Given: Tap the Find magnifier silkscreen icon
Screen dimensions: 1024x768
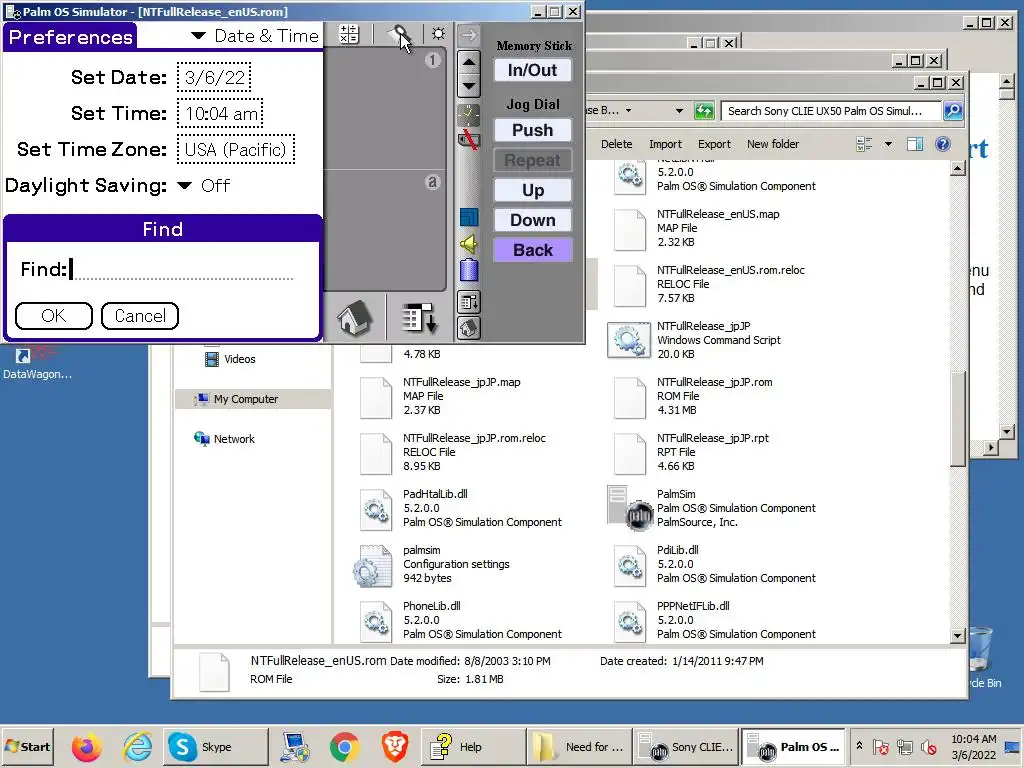Looking at the screenshot, I should pos(398,34).
